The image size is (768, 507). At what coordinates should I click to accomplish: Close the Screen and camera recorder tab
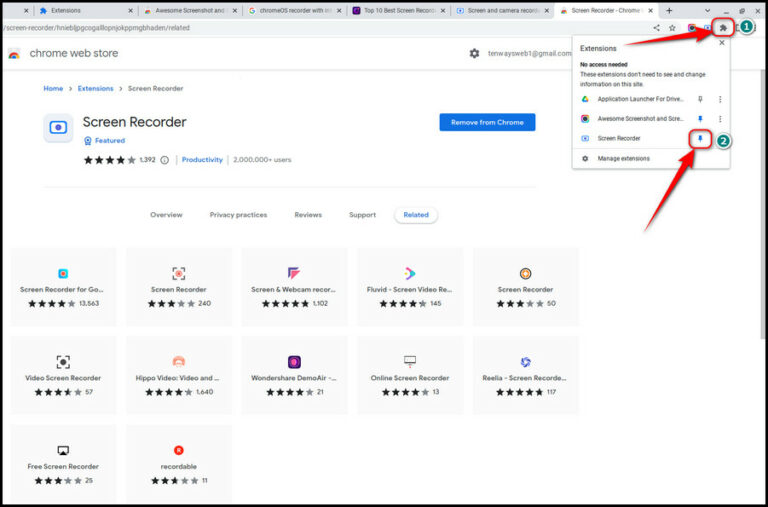pyautogui.click(x=547, y=10)
